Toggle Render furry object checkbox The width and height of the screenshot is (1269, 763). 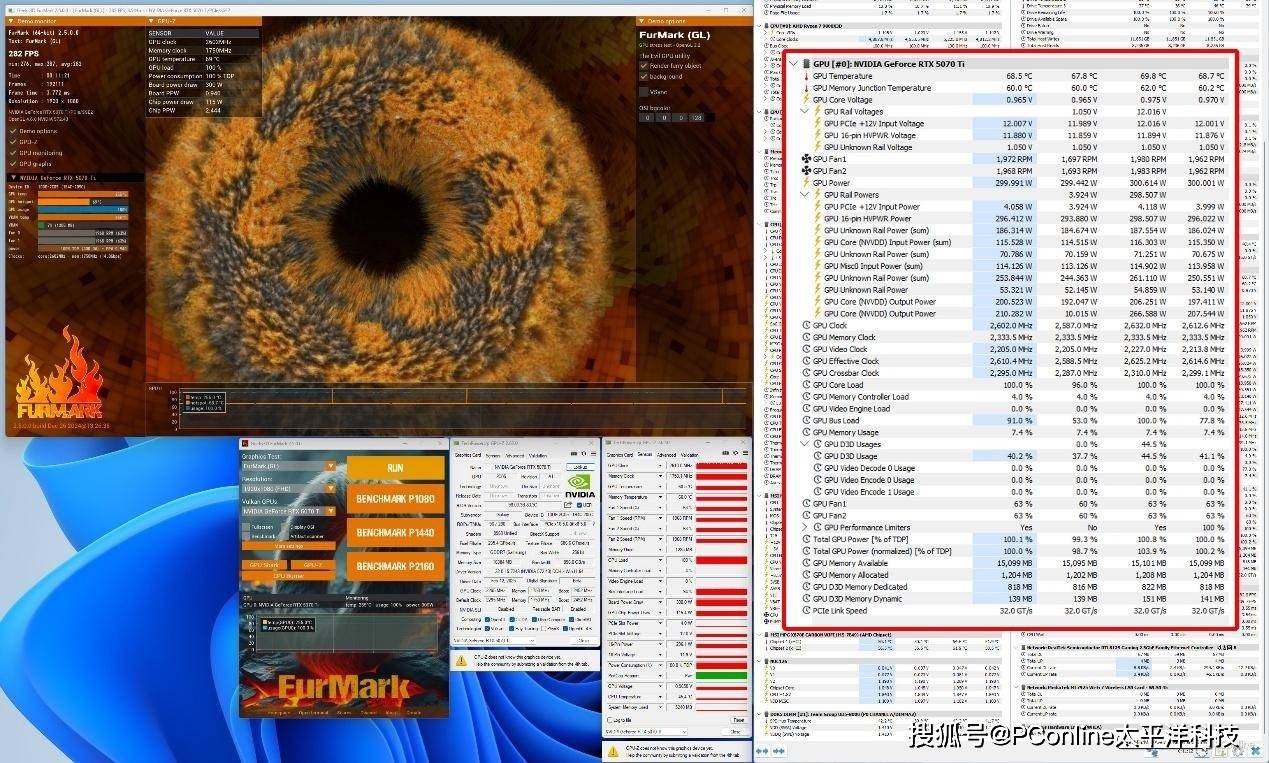(x=644, y=66)
